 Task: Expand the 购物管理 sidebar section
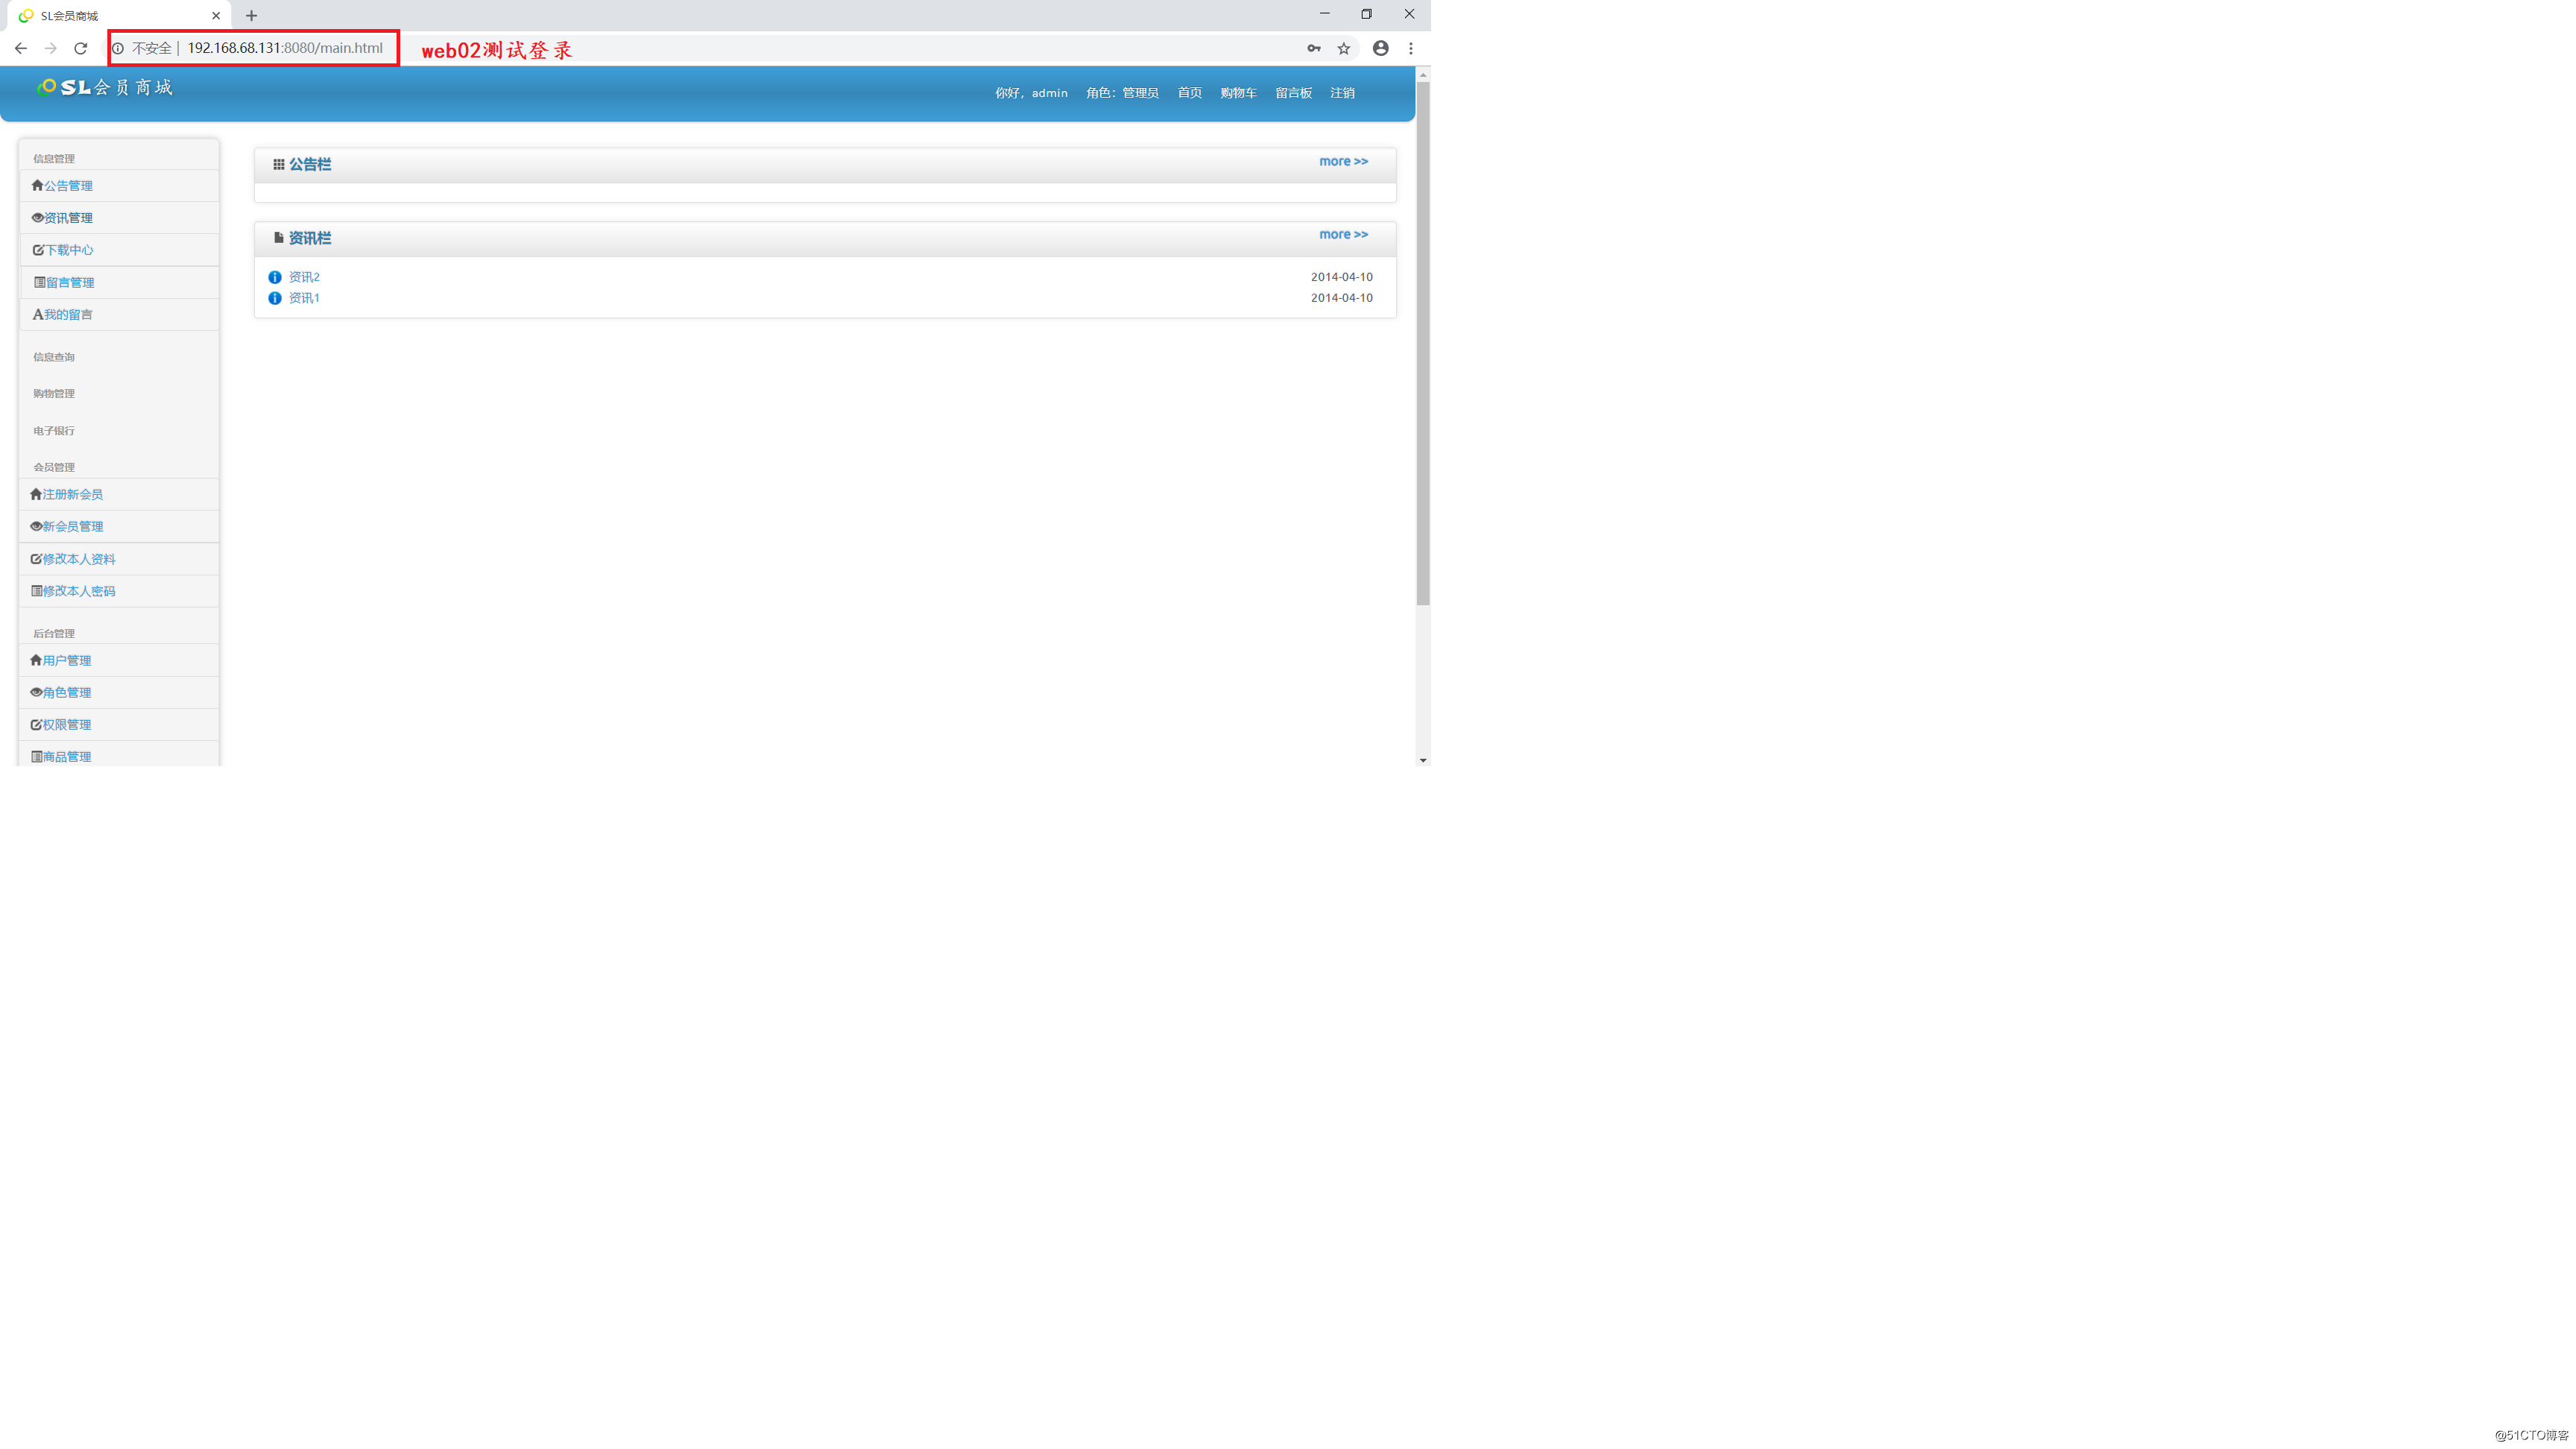[x=54, y=394]
